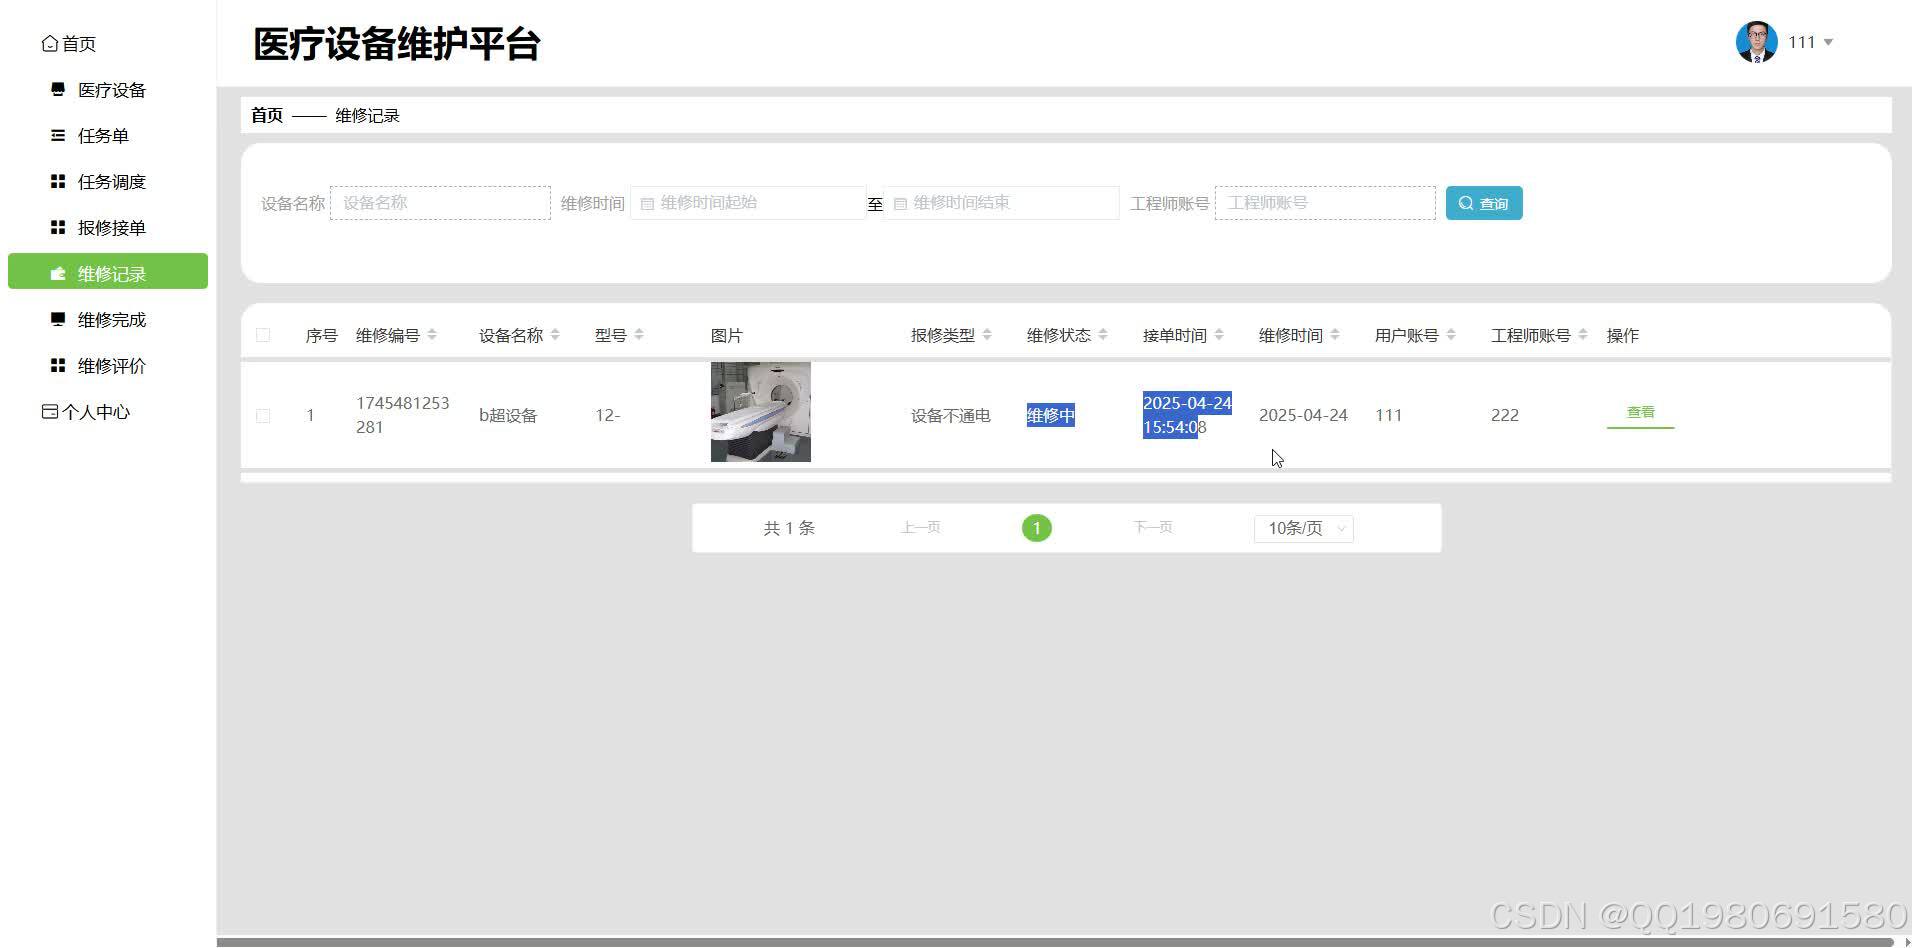Image resolution: width=1912 pixels, height=948 pixels.
Task: Open the 维修时间起始 date picker
Action: coord(747,202)
